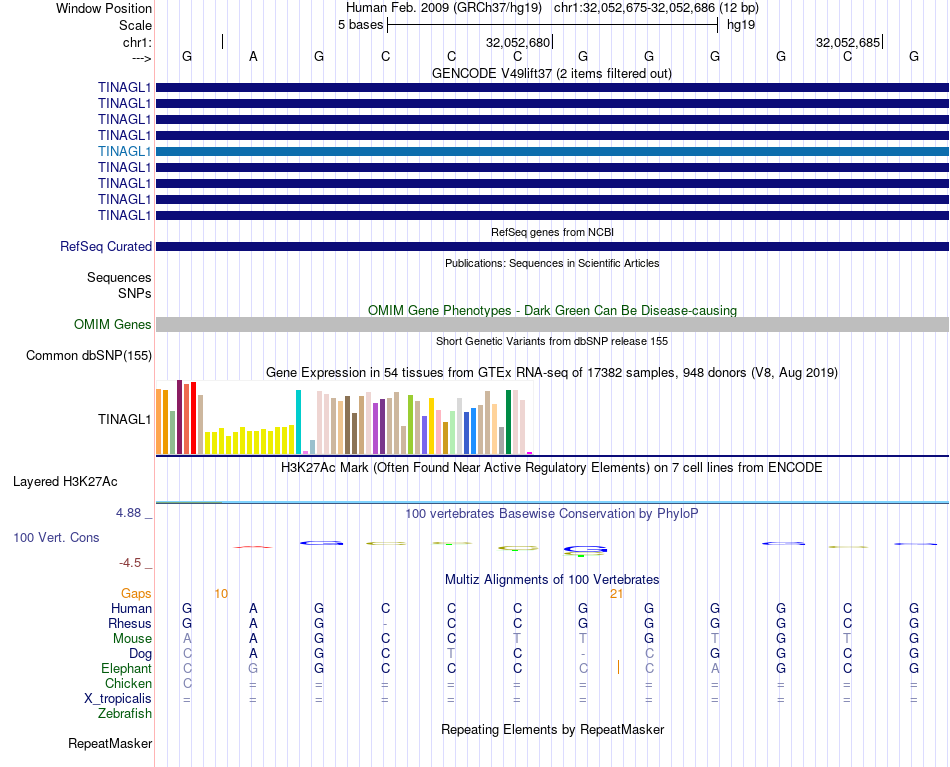
Task: Open 'Multiz Alignments of 100 Vertebrates' title
Action: point(552,580)
